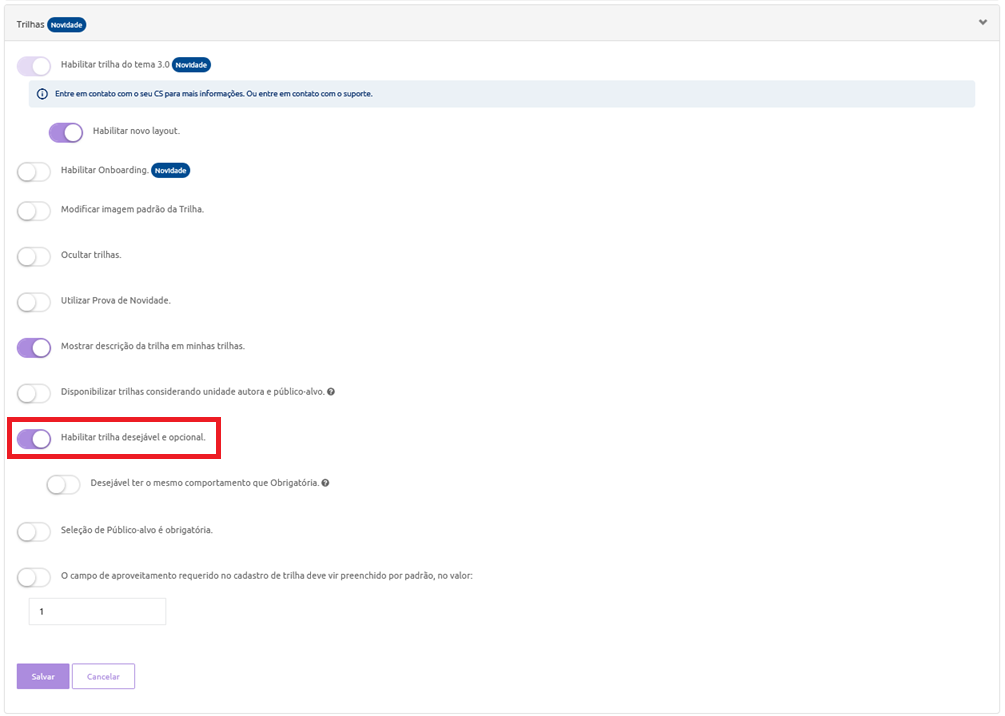The width and height of the screenshot is (1005, 716).
Task: Turn off 'Habilitar trilha desejável e opcional'
Action: 34,439
